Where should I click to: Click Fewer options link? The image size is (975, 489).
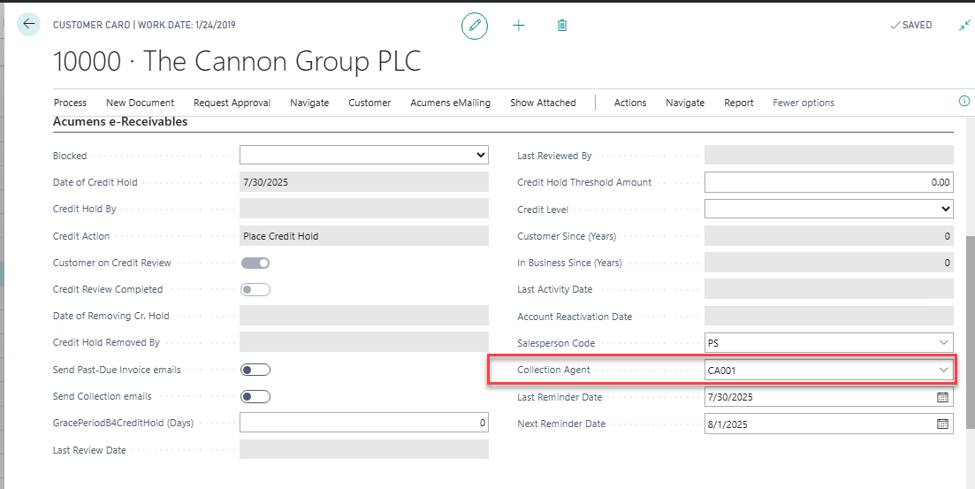(803, 103)
